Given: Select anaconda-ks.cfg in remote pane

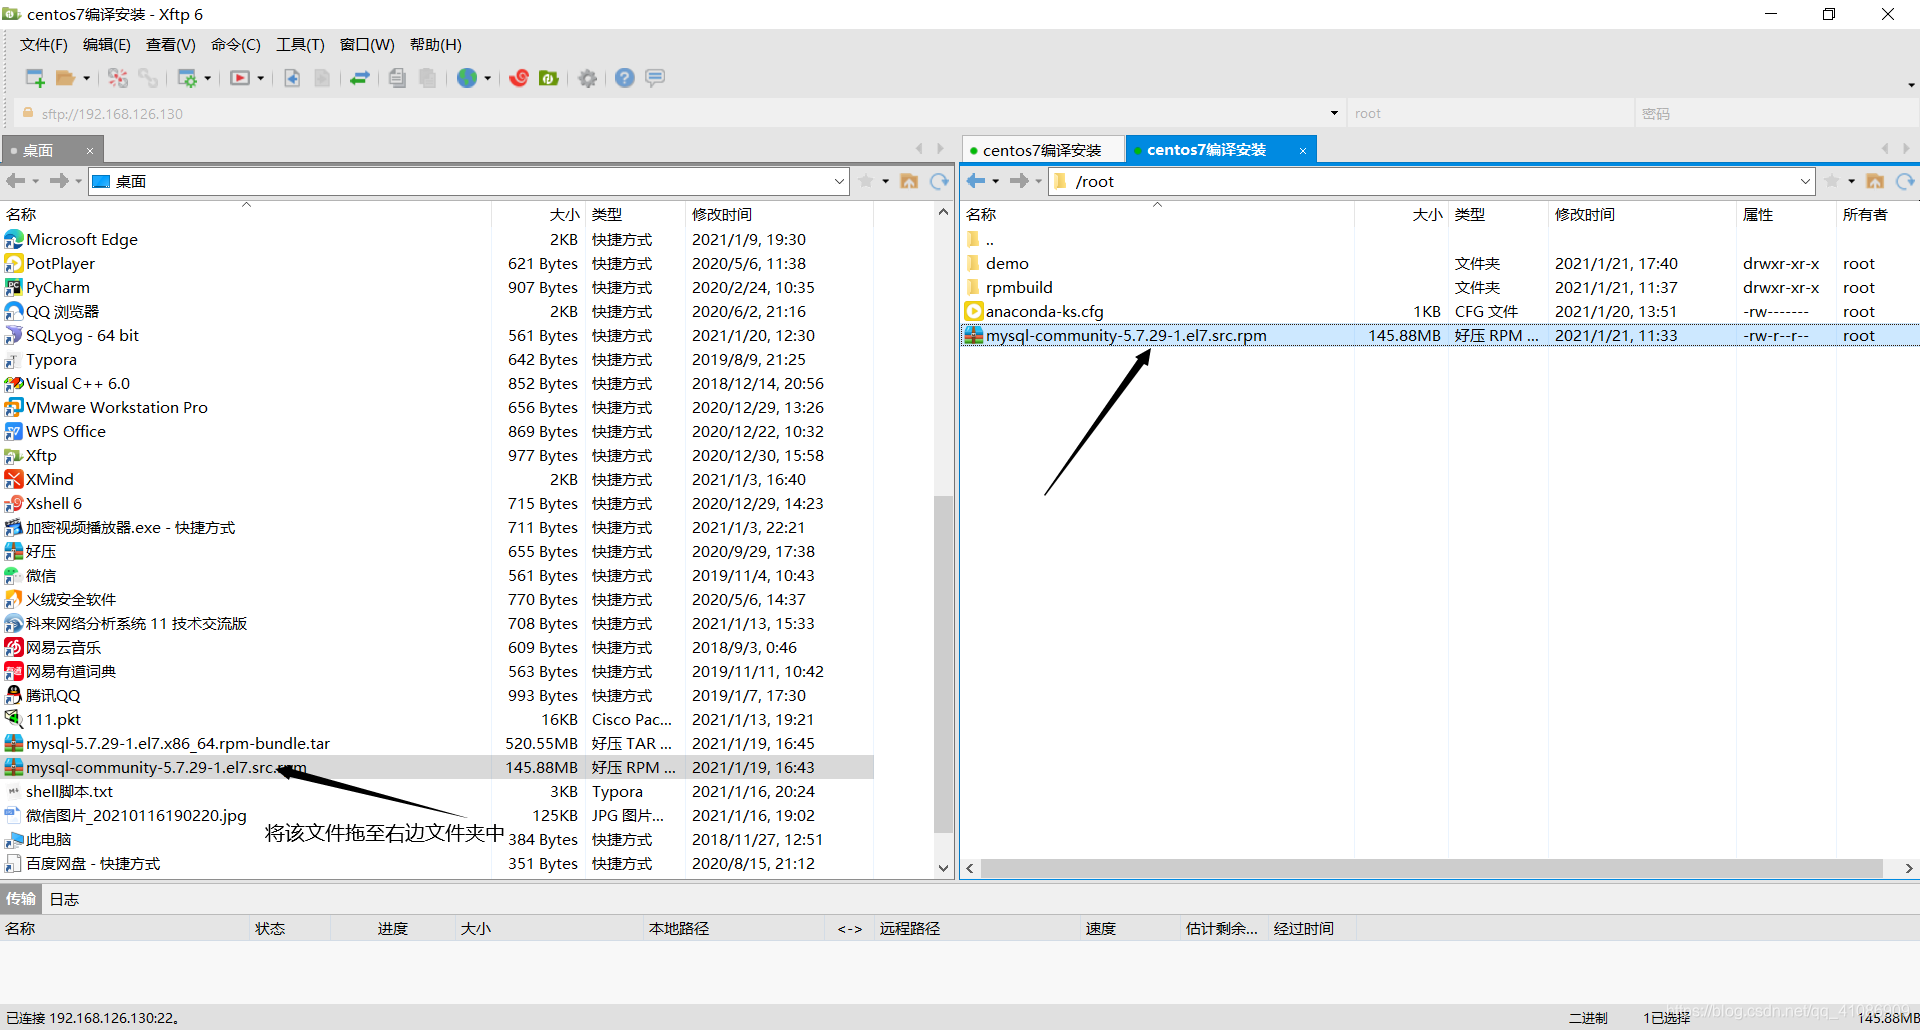Looking at the screenshot, I should coord(1044,311).
